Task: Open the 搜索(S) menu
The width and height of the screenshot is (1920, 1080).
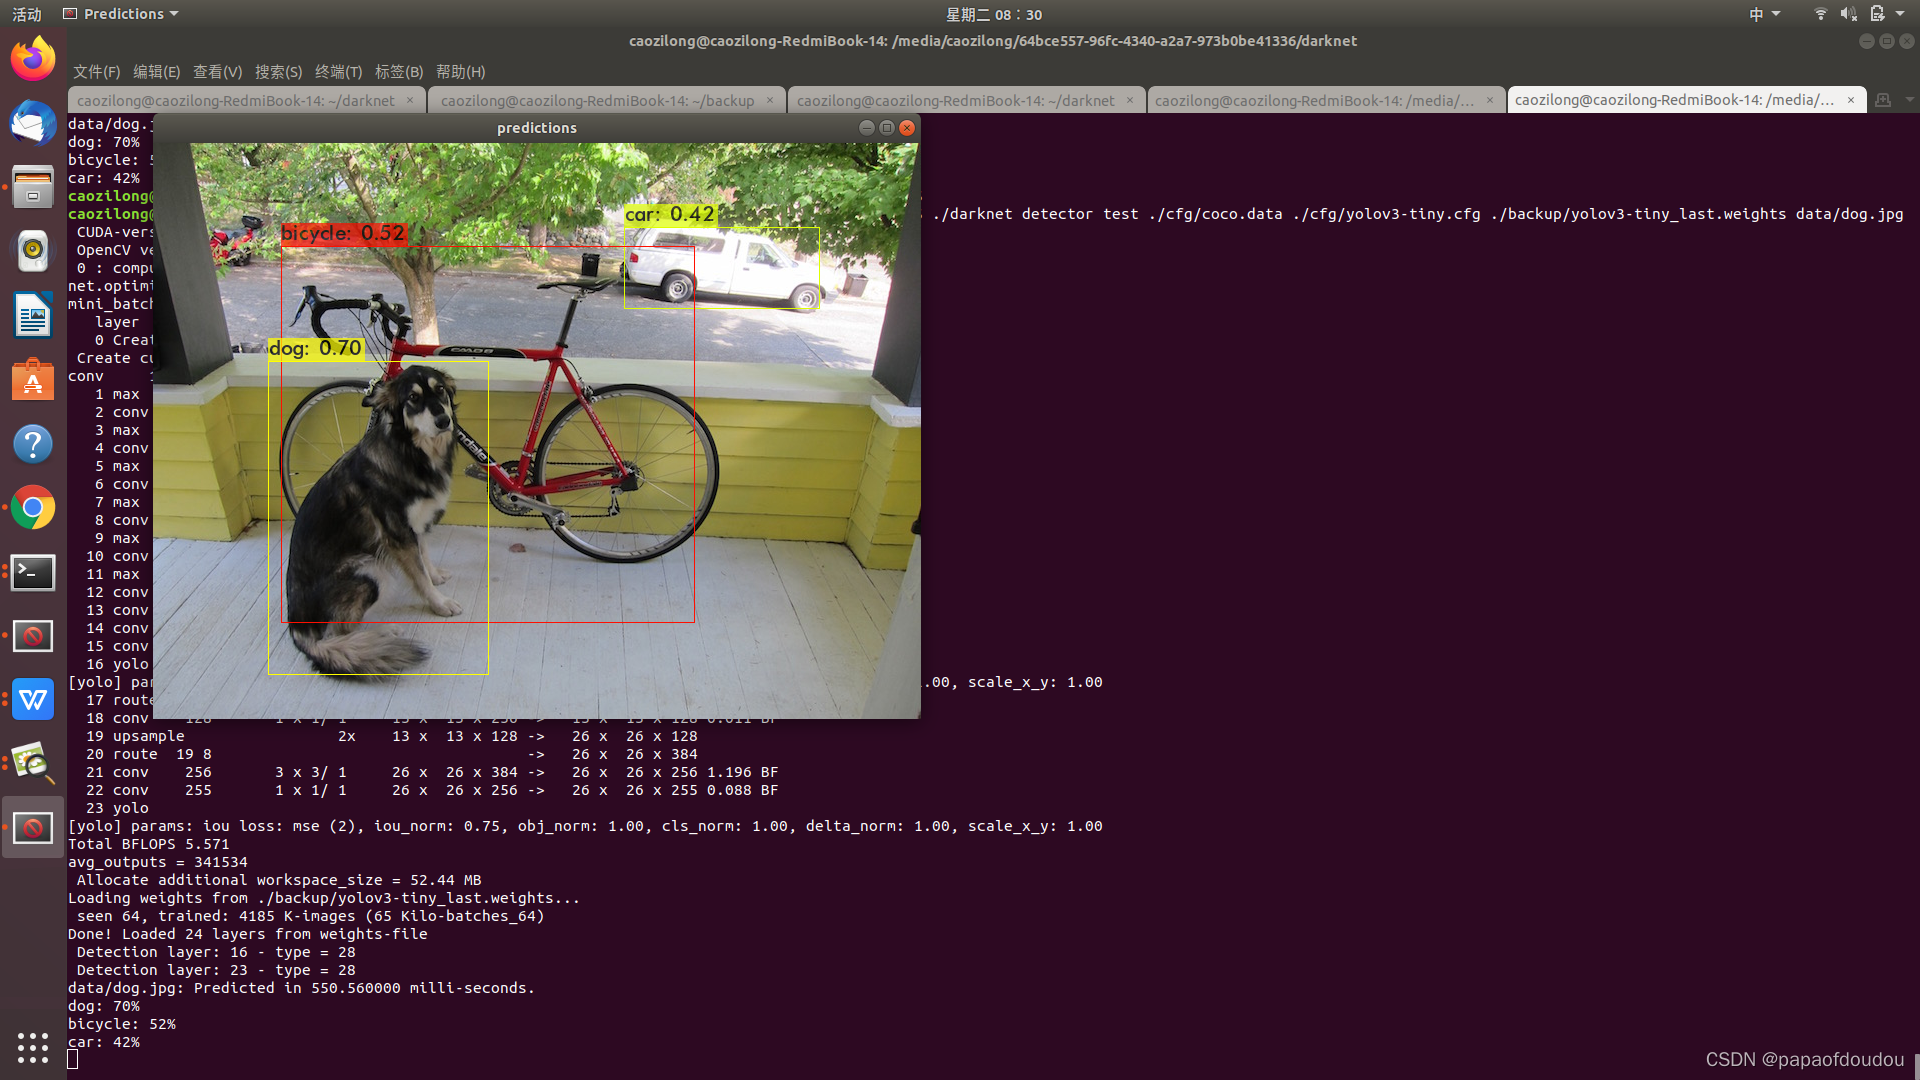Action: point(278,72)
